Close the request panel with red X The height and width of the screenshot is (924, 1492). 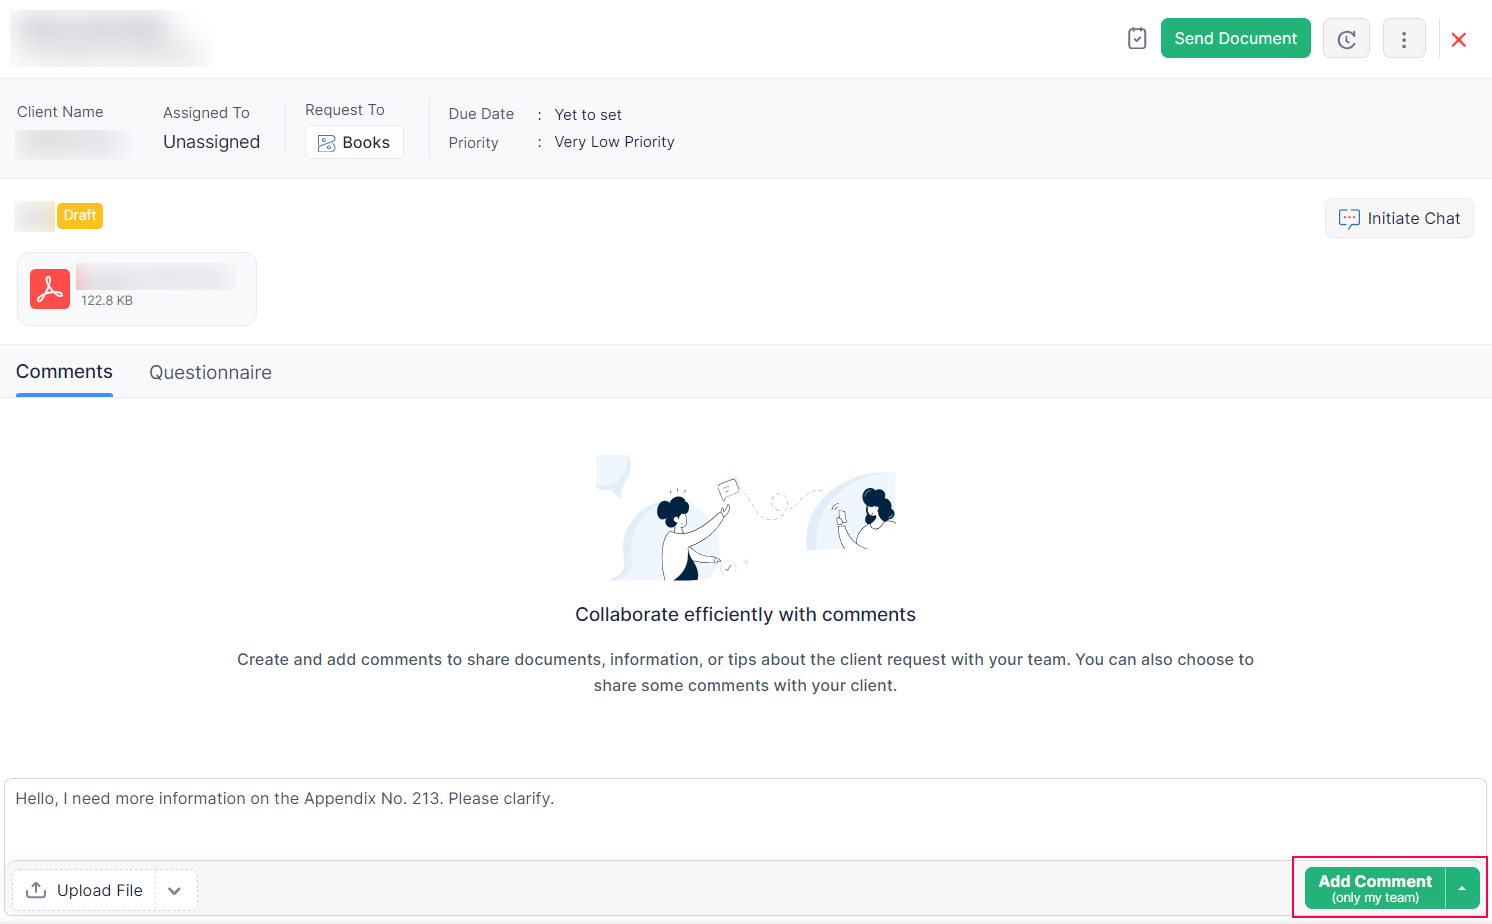tap(1458, 39)
